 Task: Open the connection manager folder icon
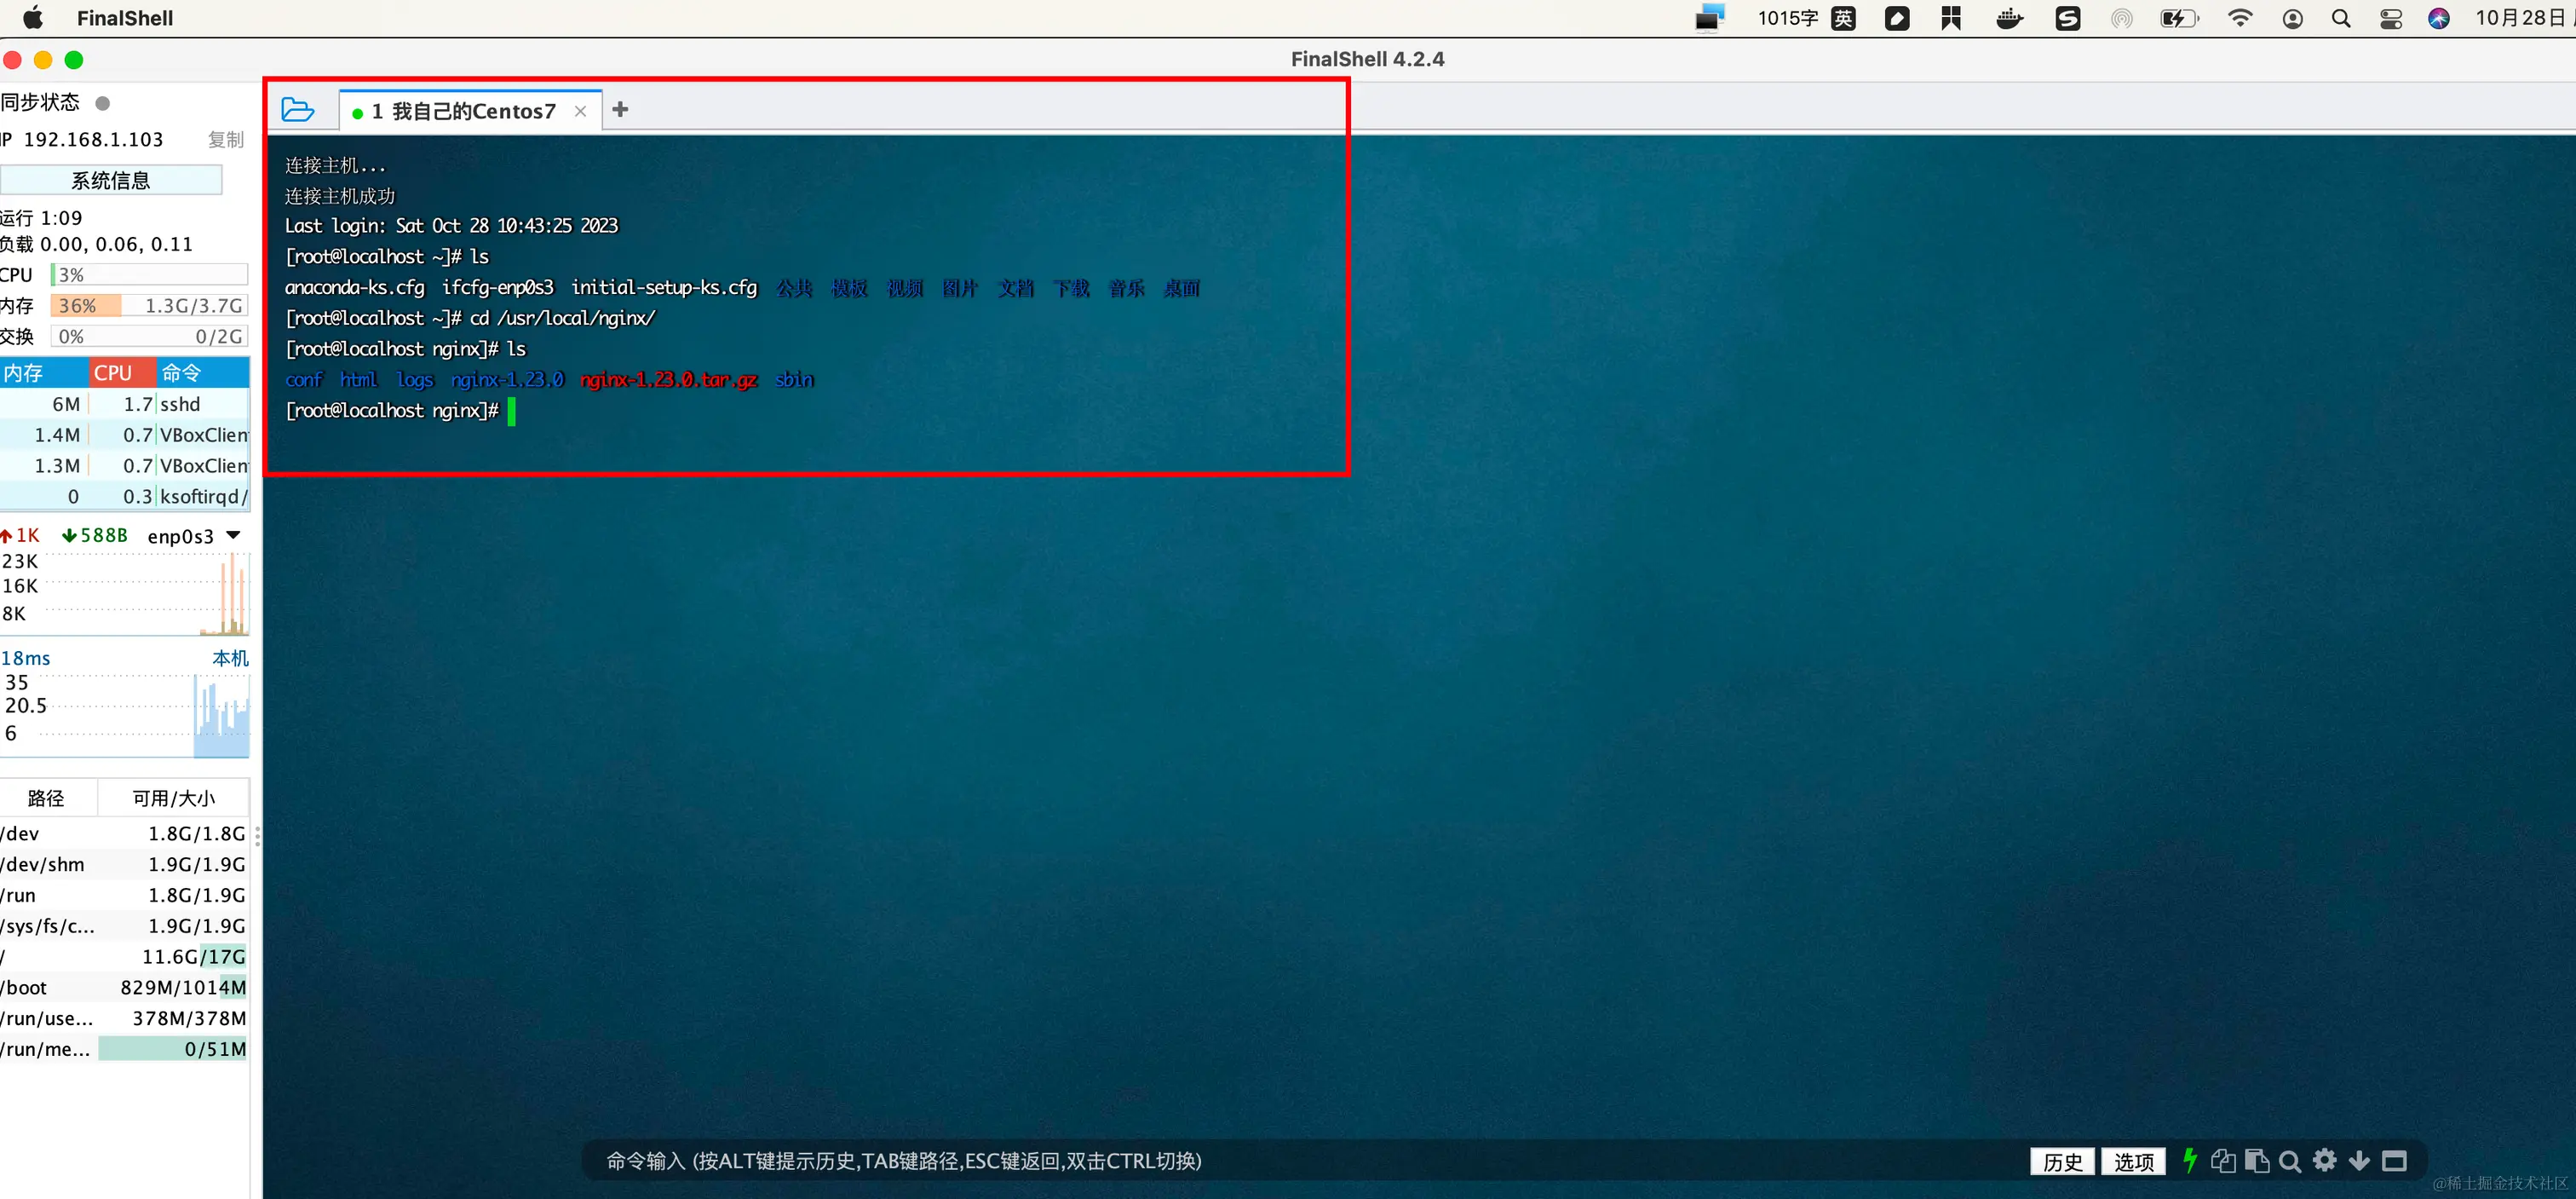pos(297,110)
